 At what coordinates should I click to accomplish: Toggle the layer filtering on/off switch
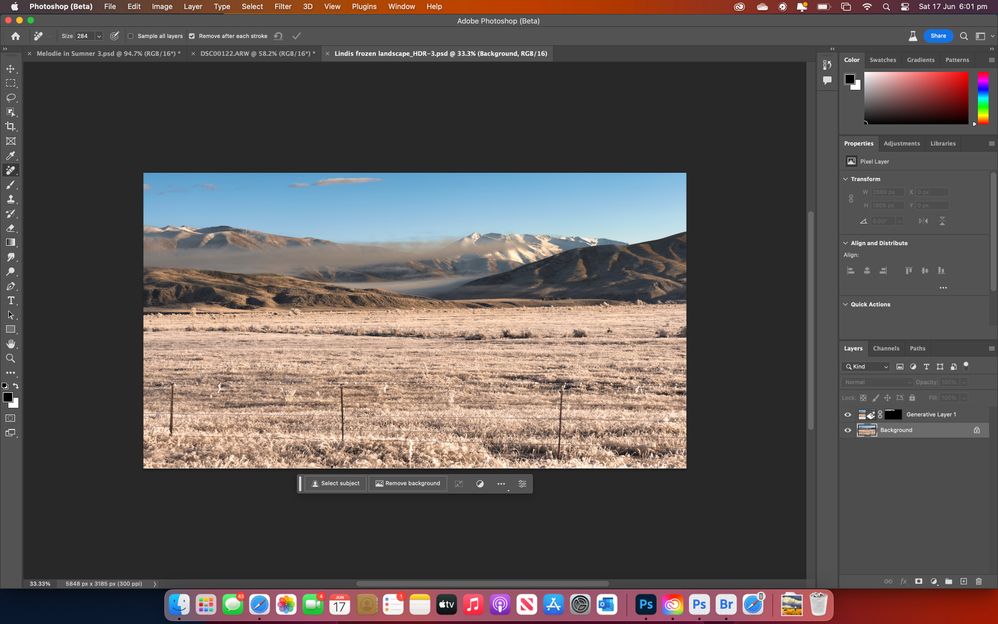pos(966,365)
